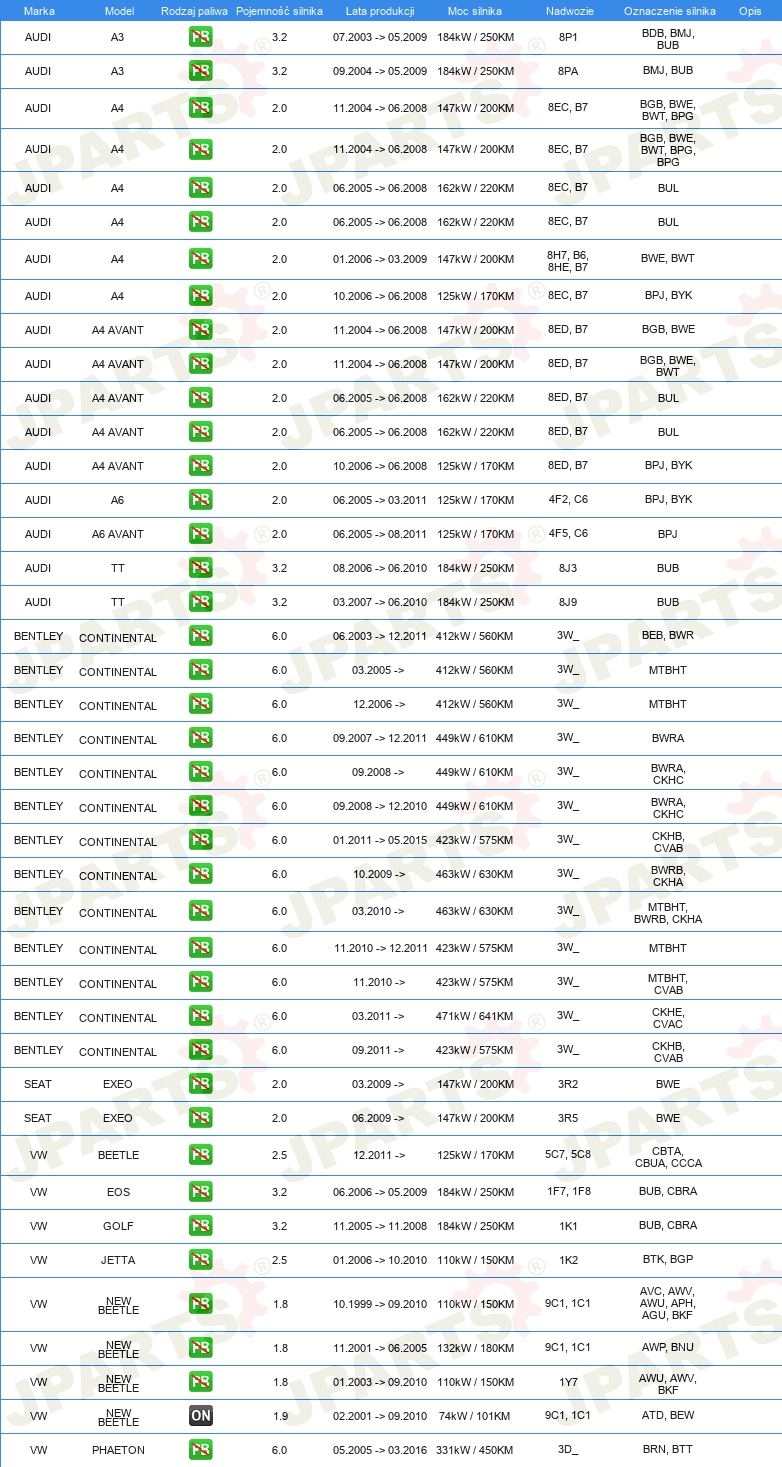Click the petrol icon for Audi TT 8J3
The height and width of the screenshot is (1467, 782).
pos(200,568)
